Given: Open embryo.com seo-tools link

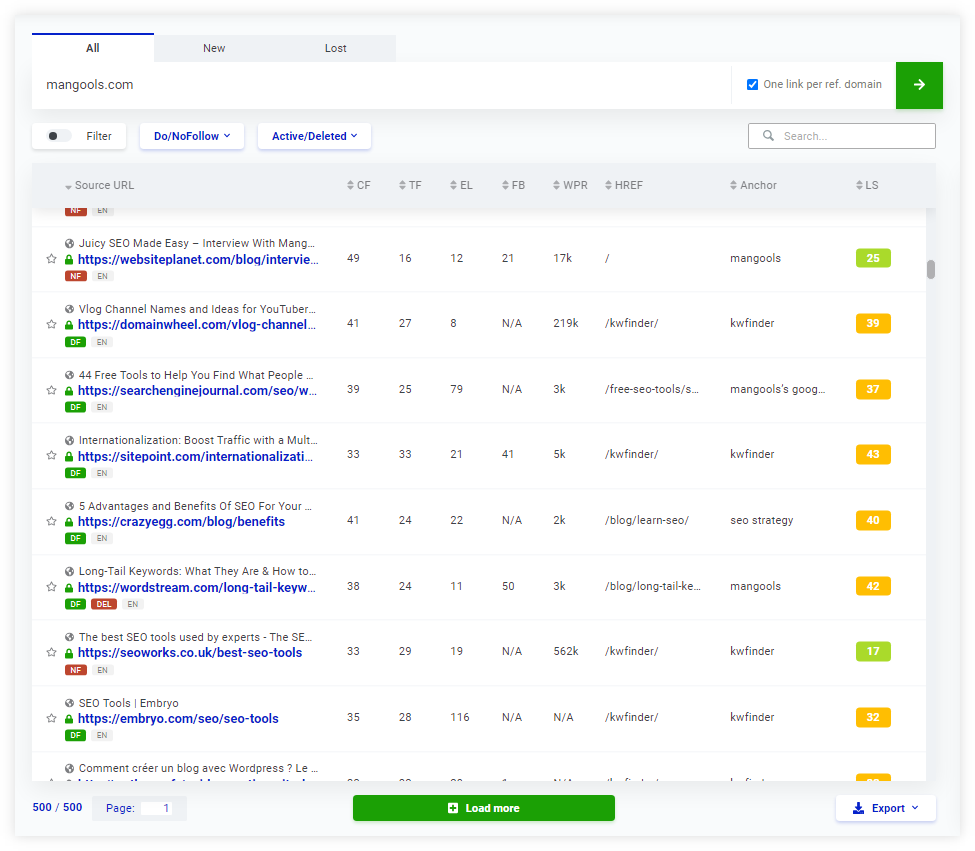Looking at the screenshot, I should click(x=178, y=719).
